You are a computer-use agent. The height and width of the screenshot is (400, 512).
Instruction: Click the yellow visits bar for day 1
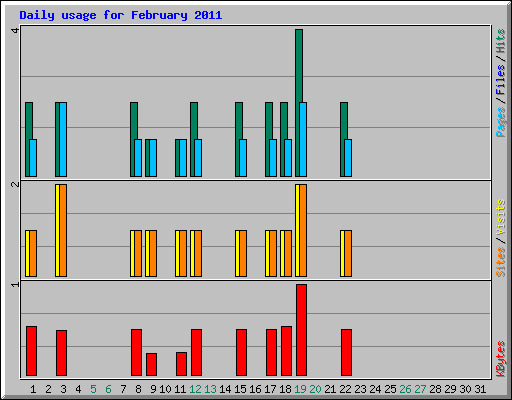tap(27, 253)
